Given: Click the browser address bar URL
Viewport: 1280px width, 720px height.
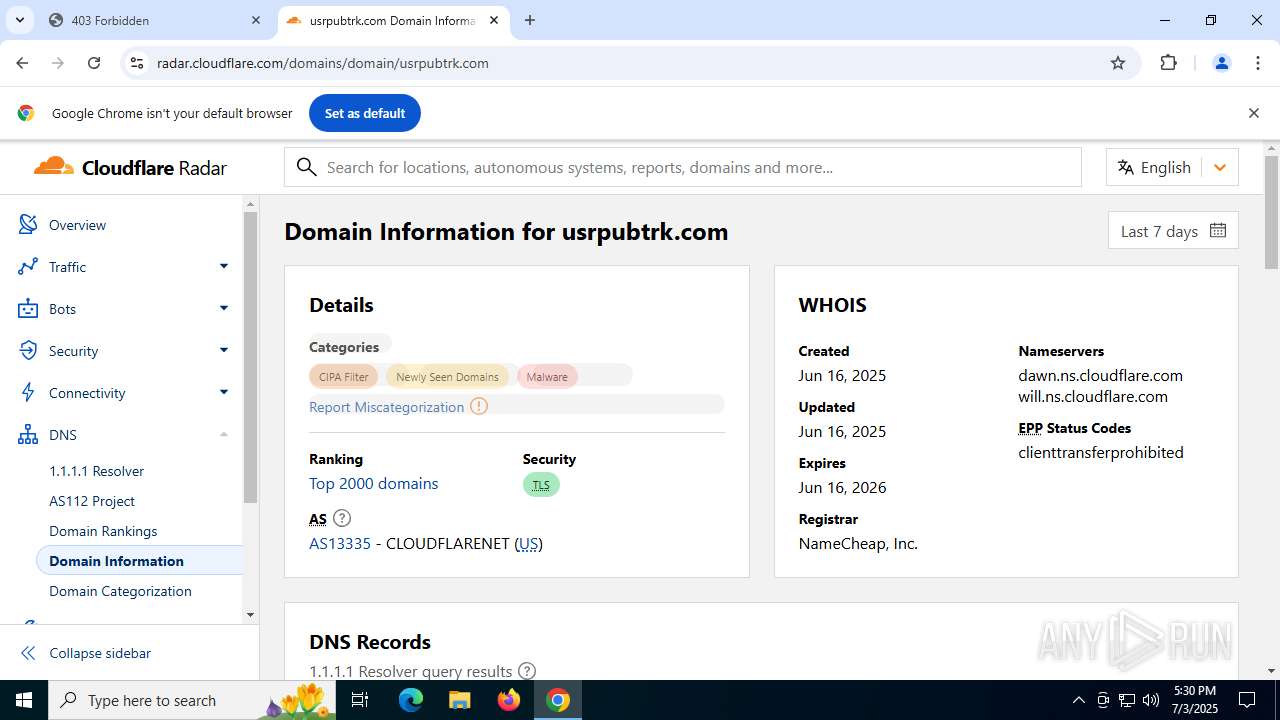Looking at the screenshot, I should coord(323,63).
